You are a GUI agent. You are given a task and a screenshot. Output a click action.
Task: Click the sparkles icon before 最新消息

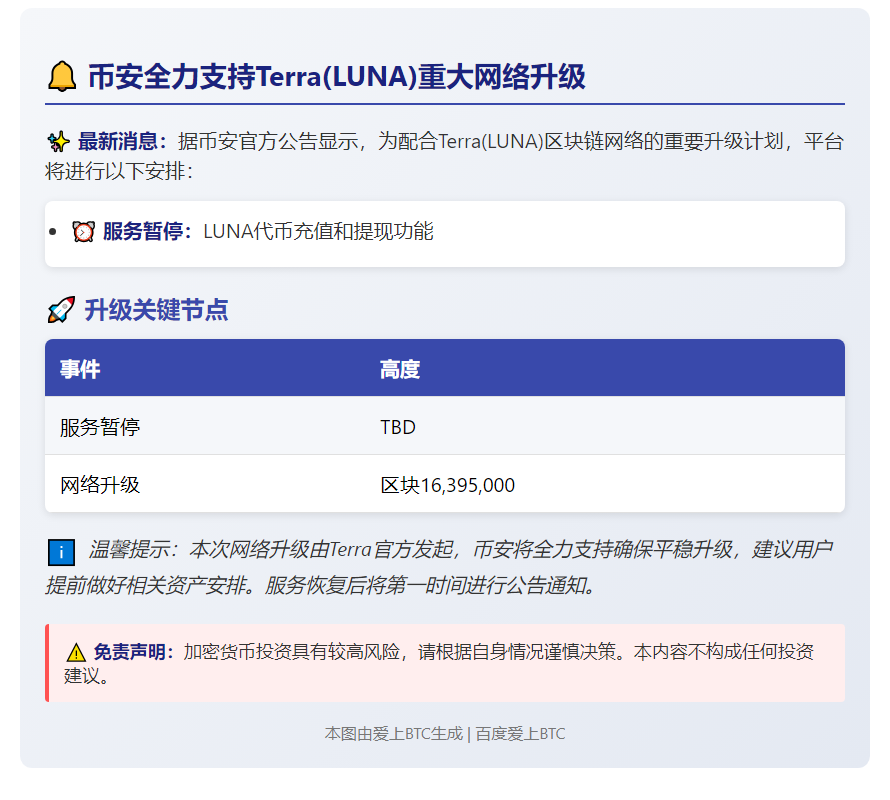coord(58,141)
